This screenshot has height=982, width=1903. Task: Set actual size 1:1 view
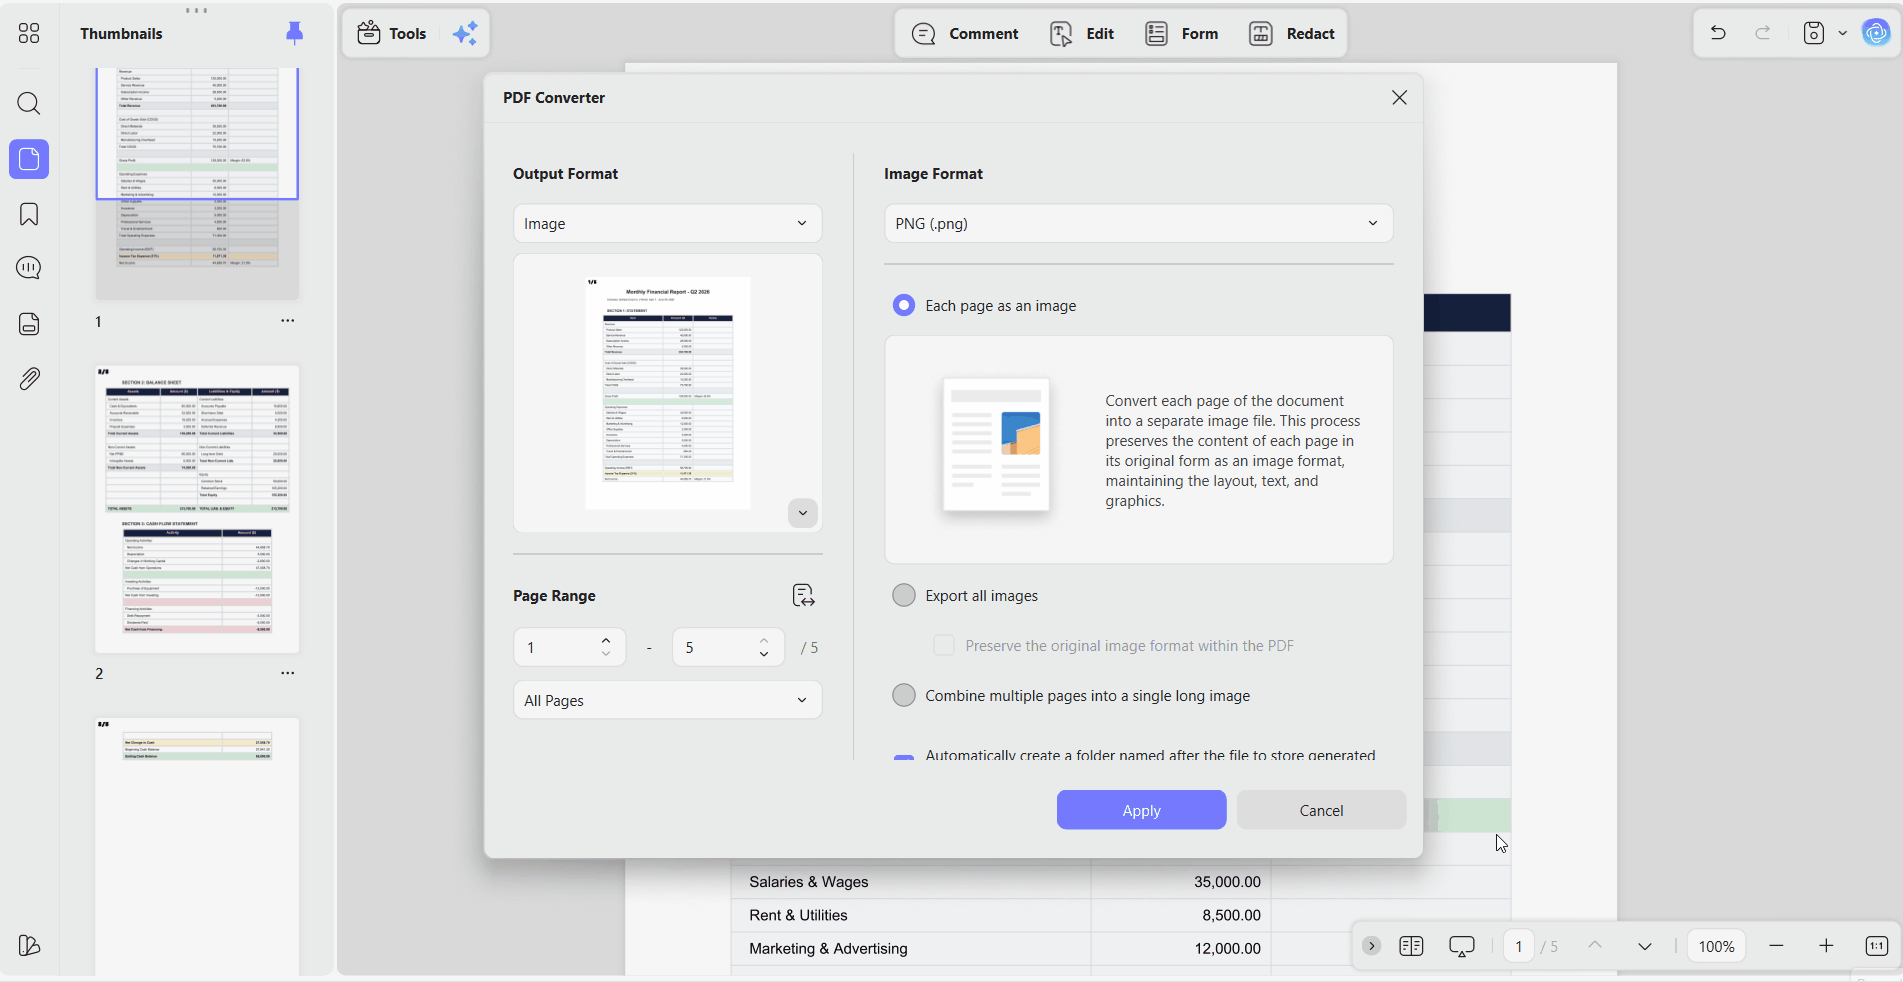tap(1876, 946)
